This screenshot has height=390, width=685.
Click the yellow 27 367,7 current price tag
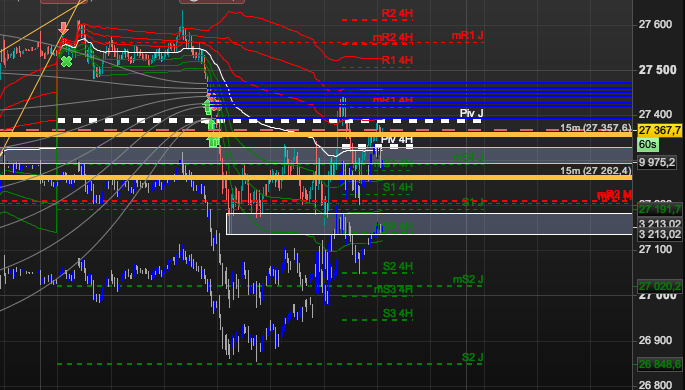click(x=660, y=130)
